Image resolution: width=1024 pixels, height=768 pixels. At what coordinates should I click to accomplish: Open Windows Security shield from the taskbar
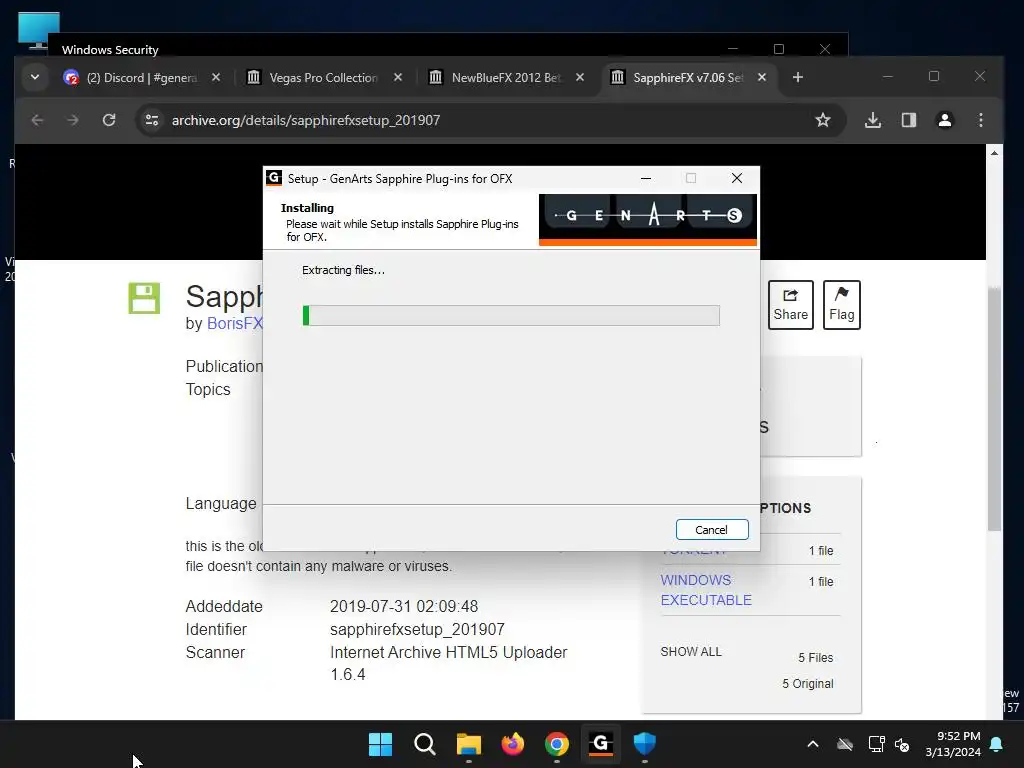[x=645, y=744]
